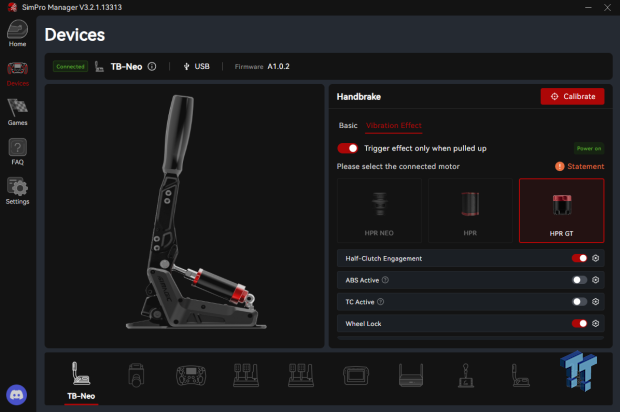620x412 pixels.
Task: Click the green Connected status badge
Action: (x=70, y=66)
